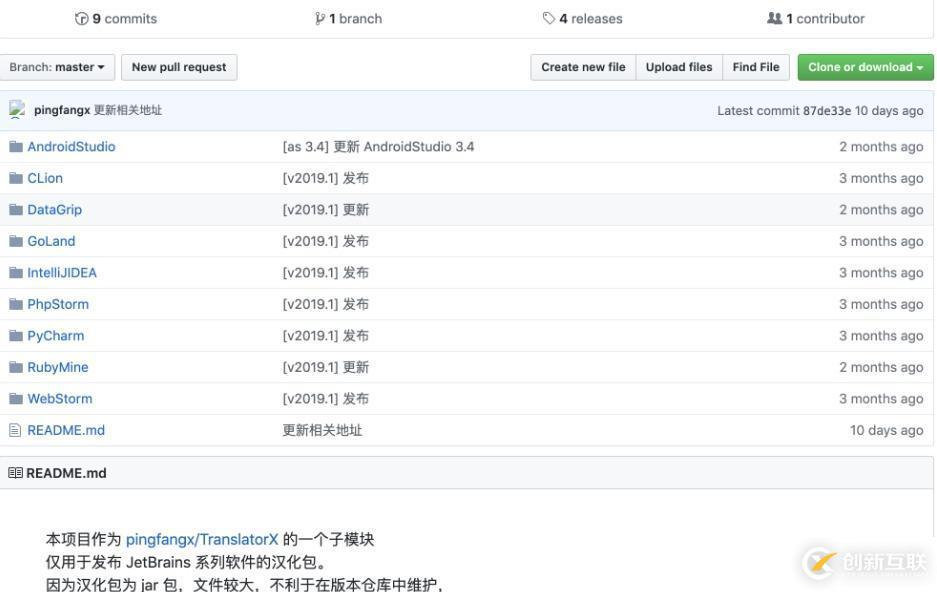The height and width of the screenshot is (592, 937).
Task: Open the 1 contributor link
Action: tap(816, 19)
